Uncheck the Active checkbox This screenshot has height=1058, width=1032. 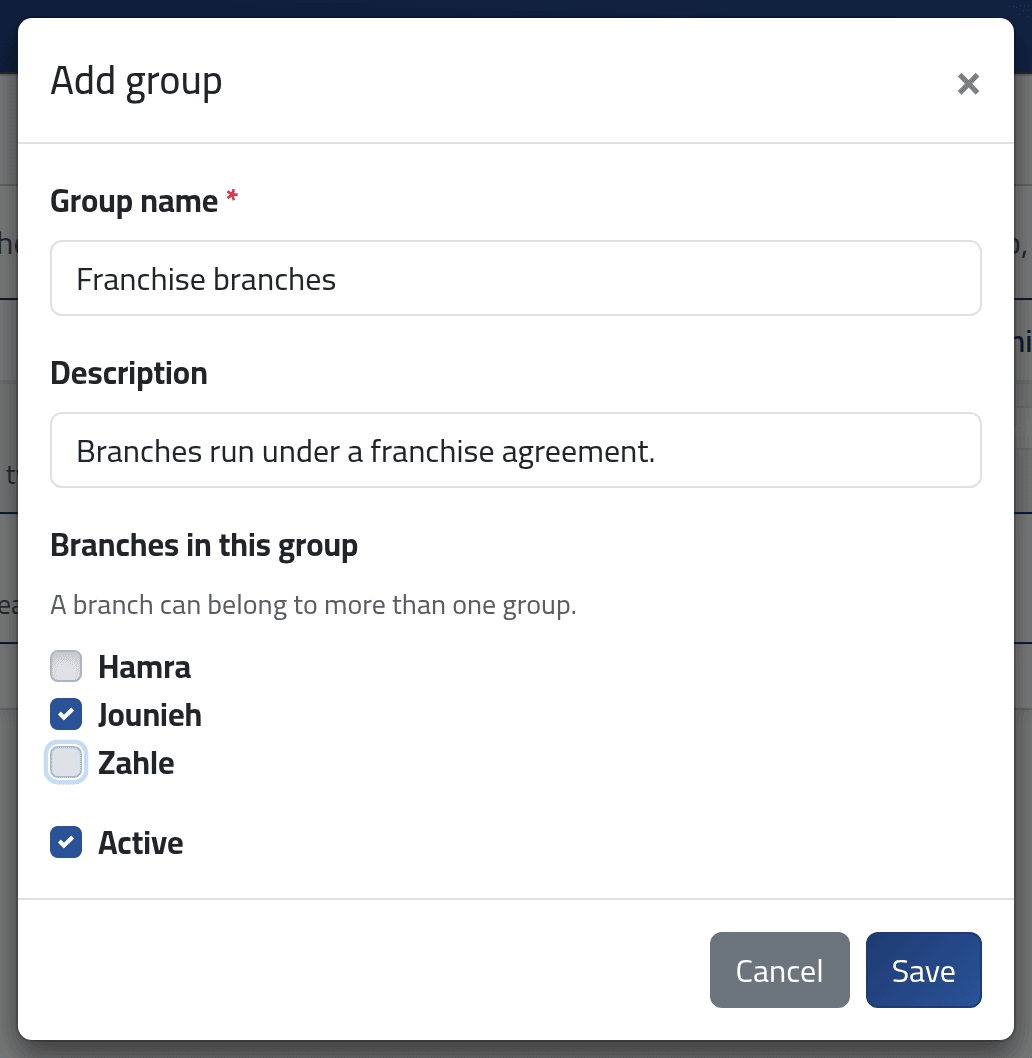[66, 842]
